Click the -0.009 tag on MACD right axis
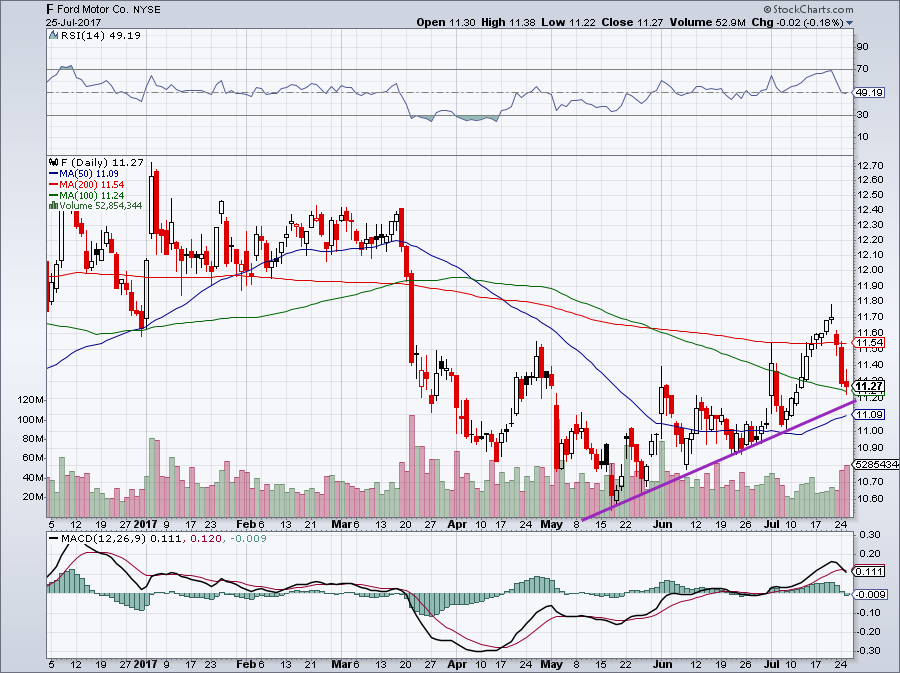Image resolution: width=900 pixels, height=673 pixels. tap(871, 594)
